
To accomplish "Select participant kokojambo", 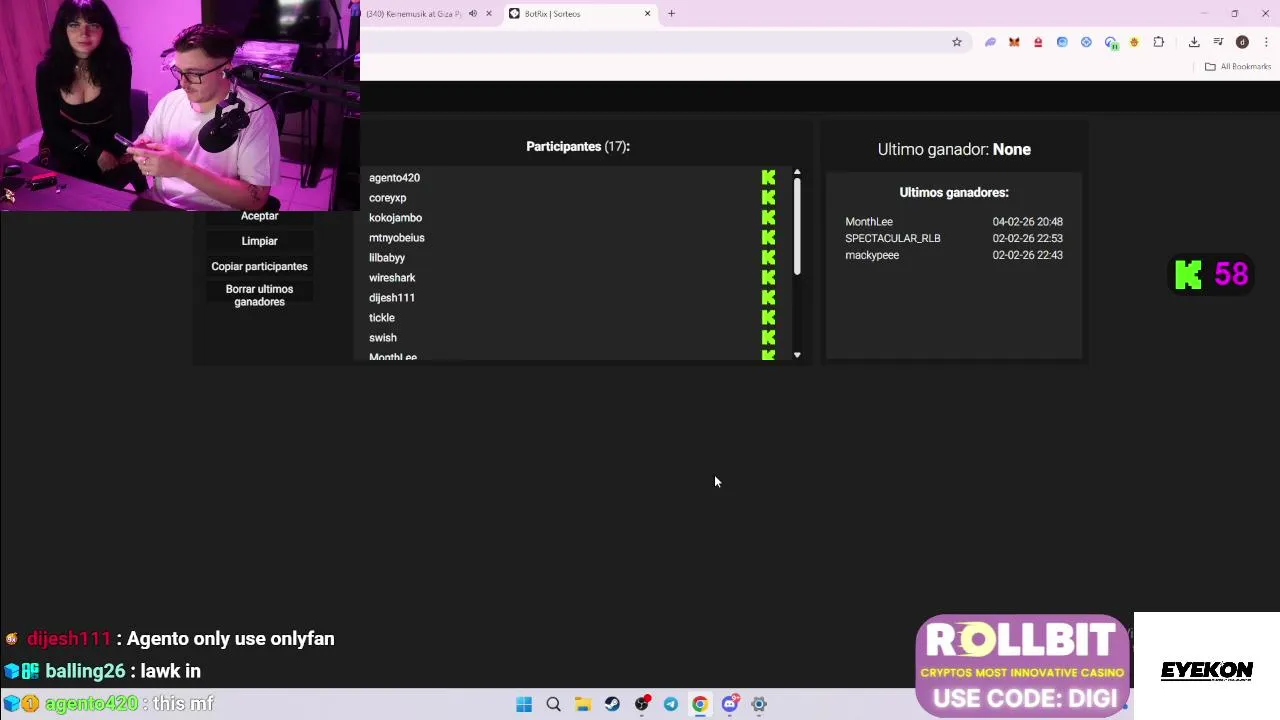I will (395, 218).
